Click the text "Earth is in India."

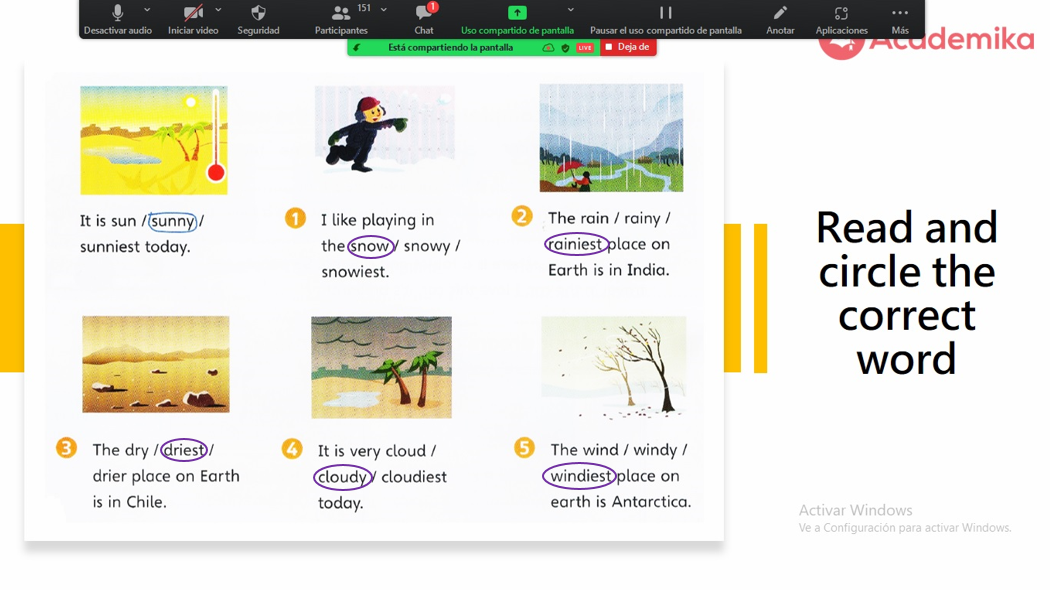[609, 270]
